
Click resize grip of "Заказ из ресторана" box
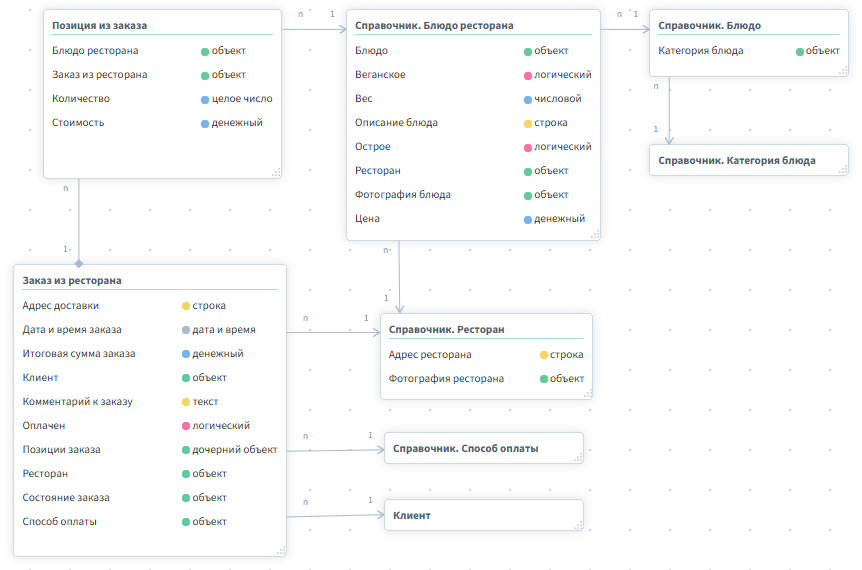280,549
